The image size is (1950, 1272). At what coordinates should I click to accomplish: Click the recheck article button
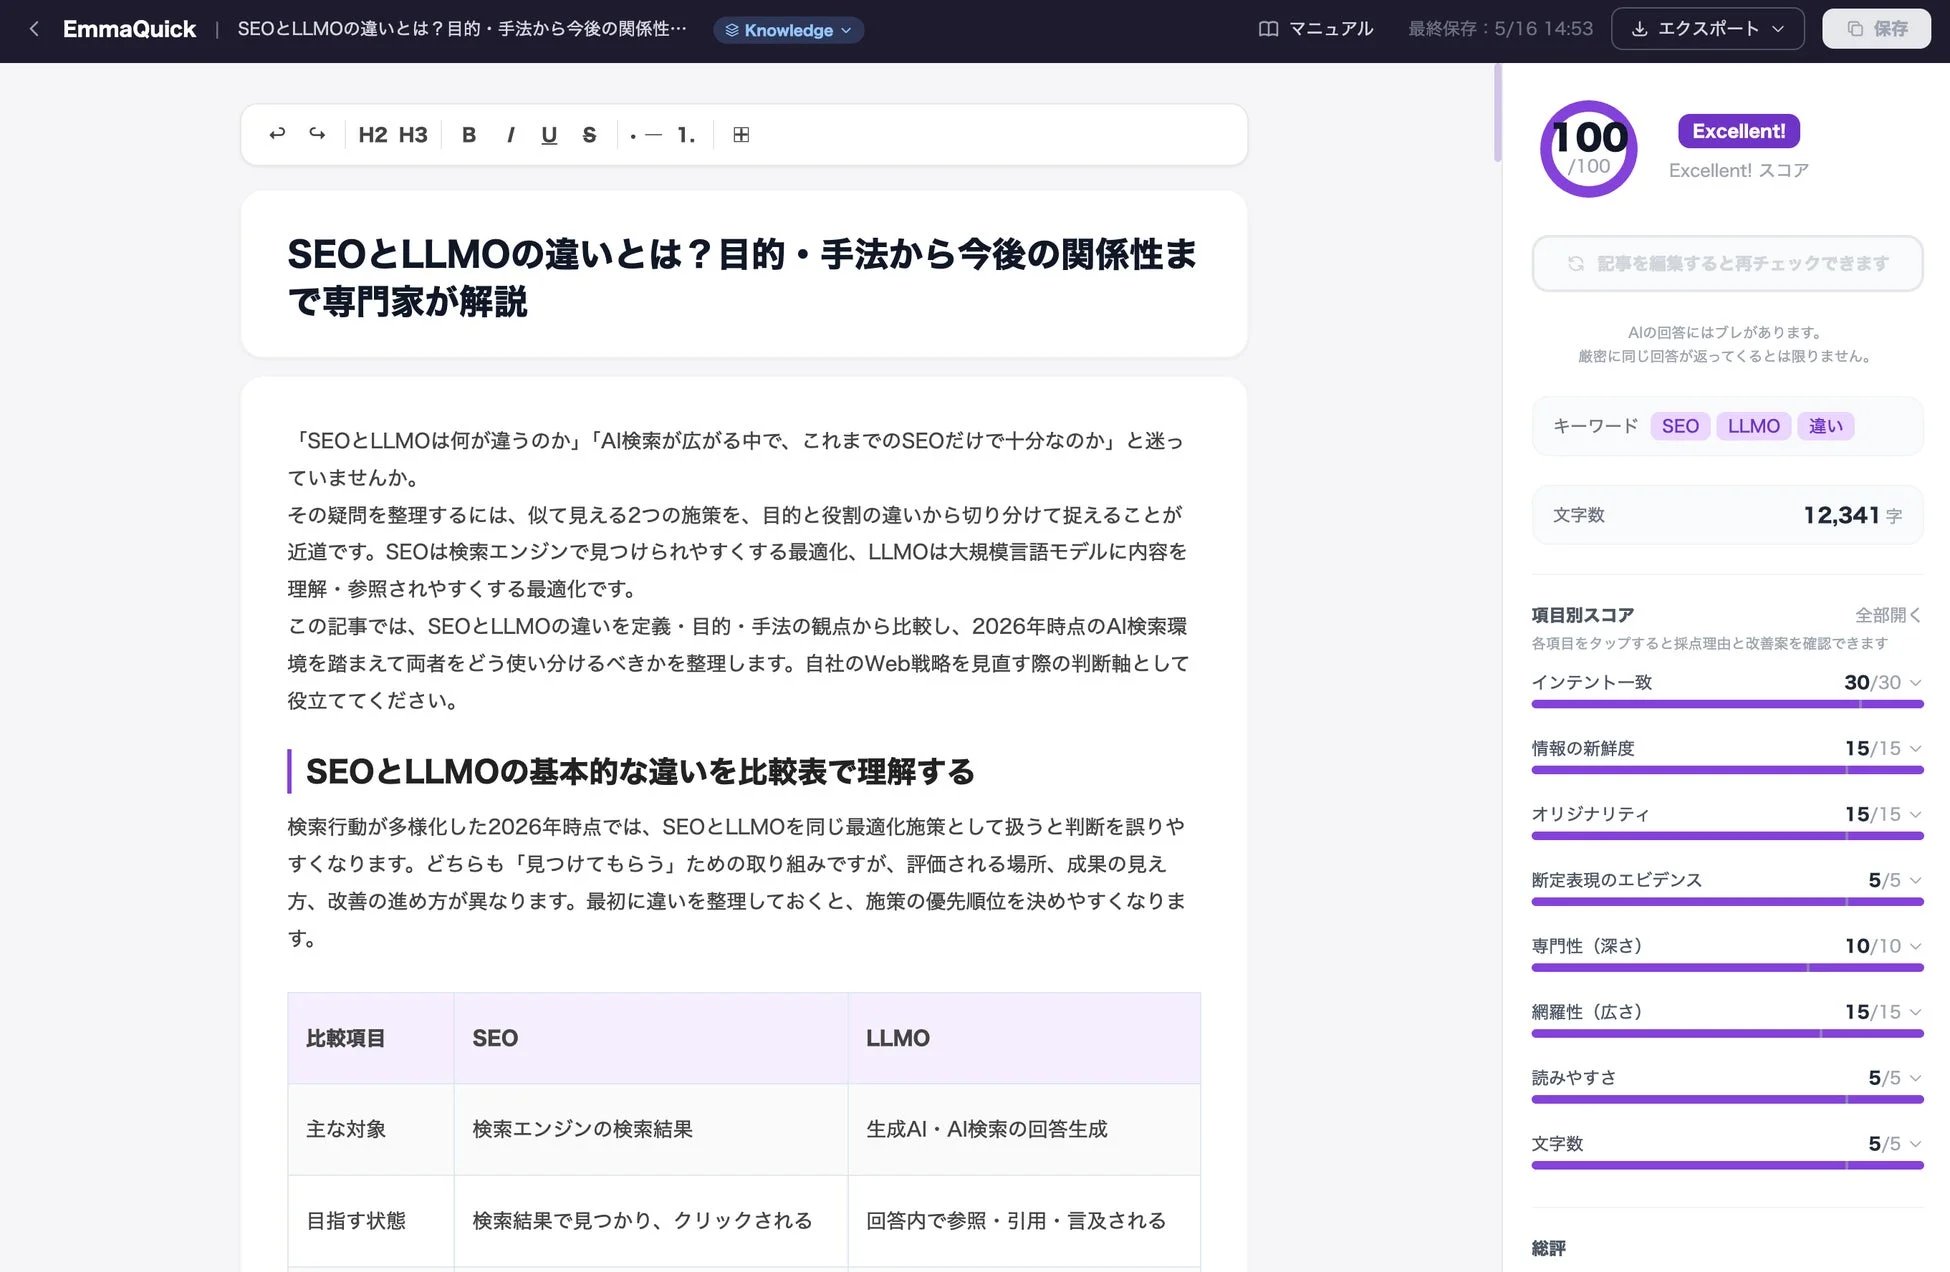(x=1727, y=264)
